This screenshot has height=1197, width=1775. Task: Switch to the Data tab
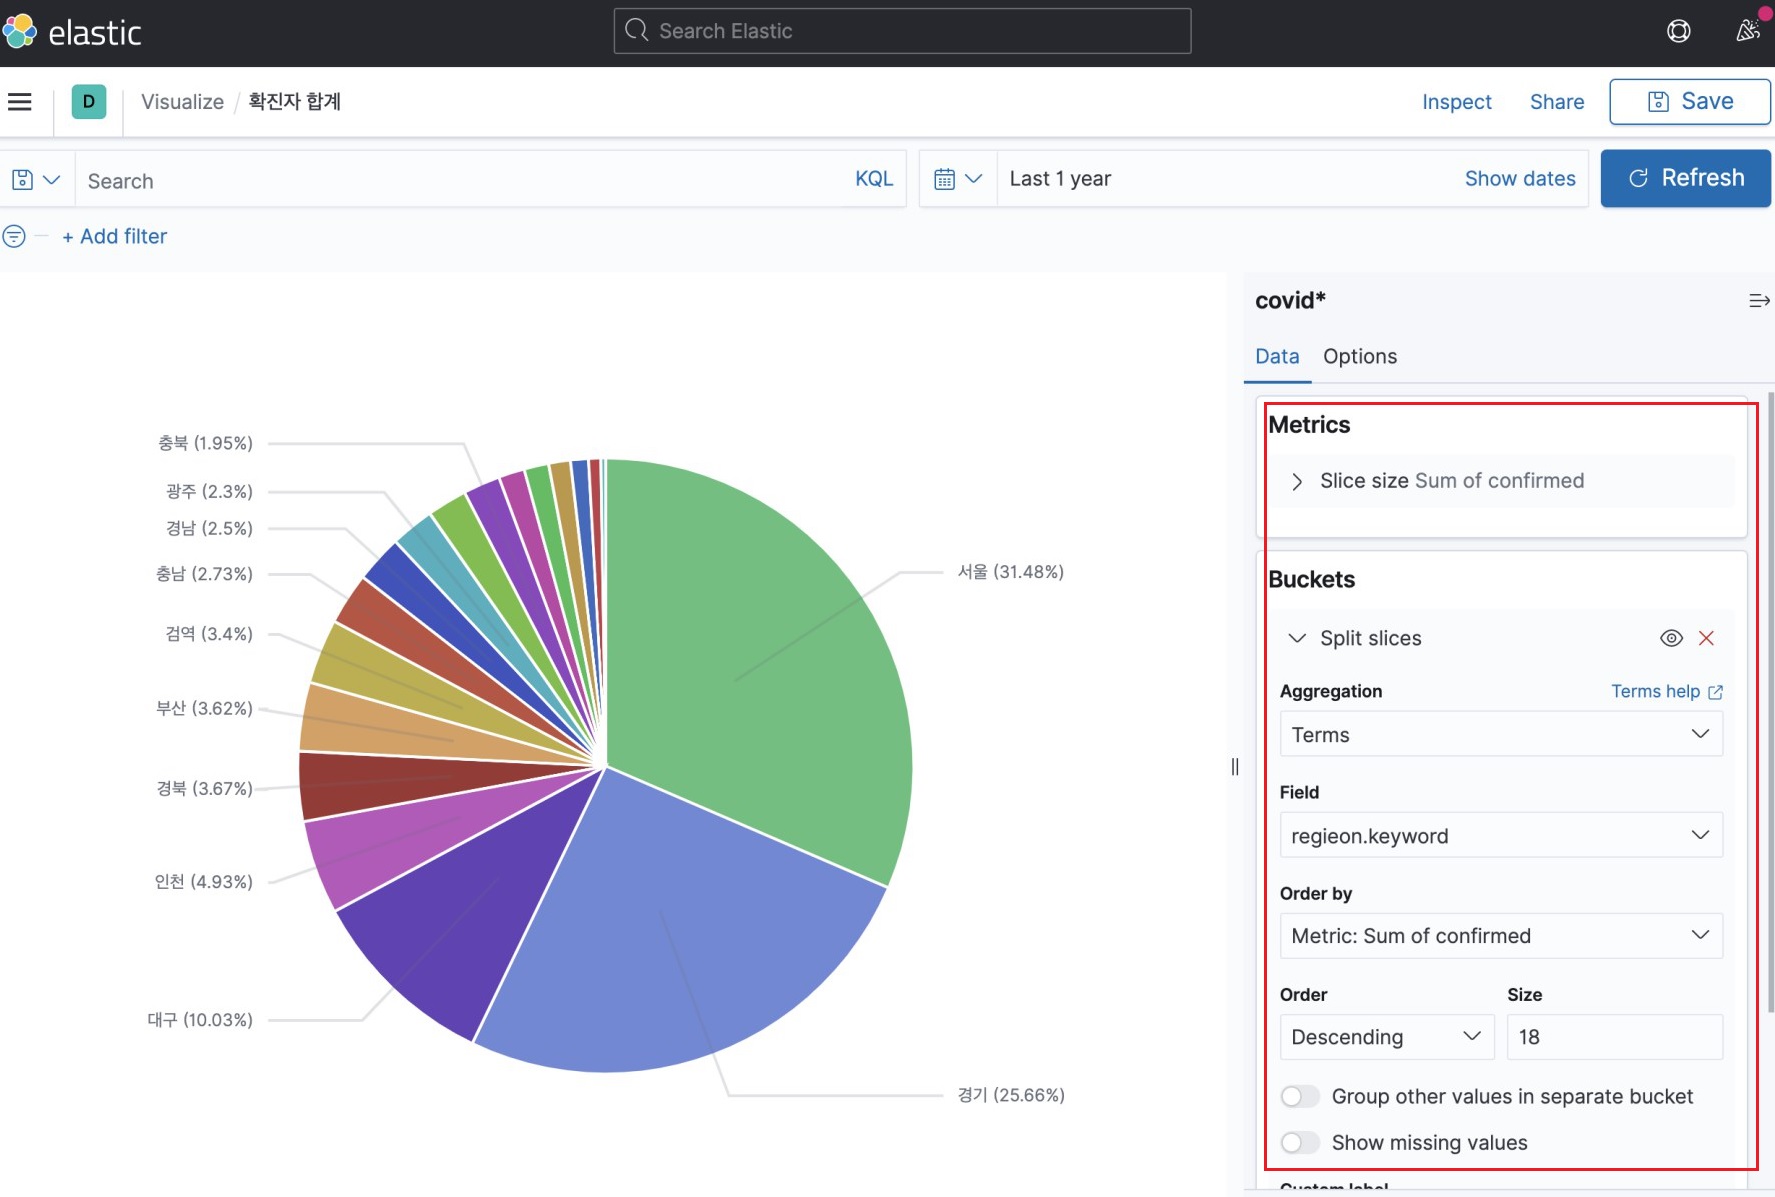[x=1277, y=357]
